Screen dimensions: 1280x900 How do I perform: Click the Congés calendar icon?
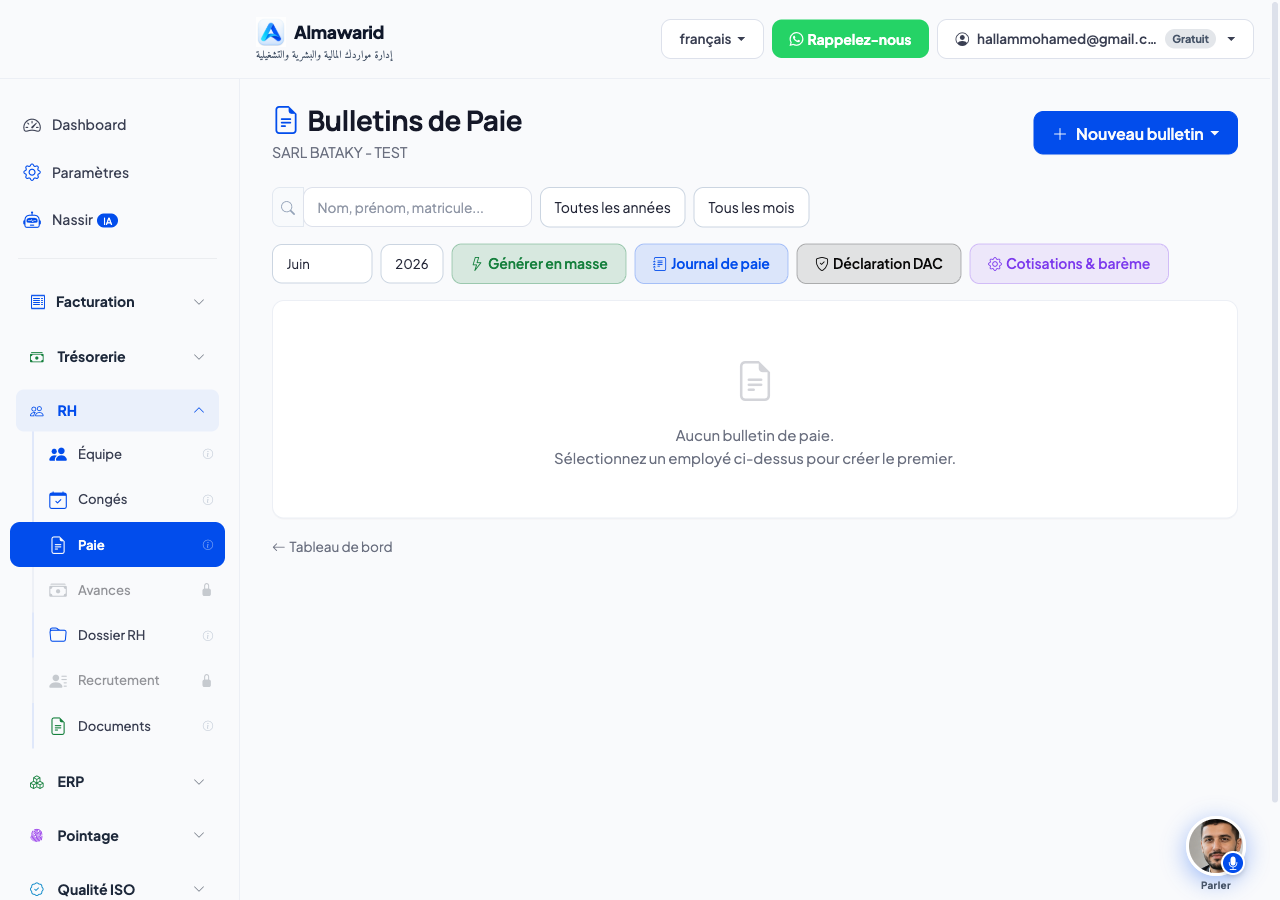(58, 499)
